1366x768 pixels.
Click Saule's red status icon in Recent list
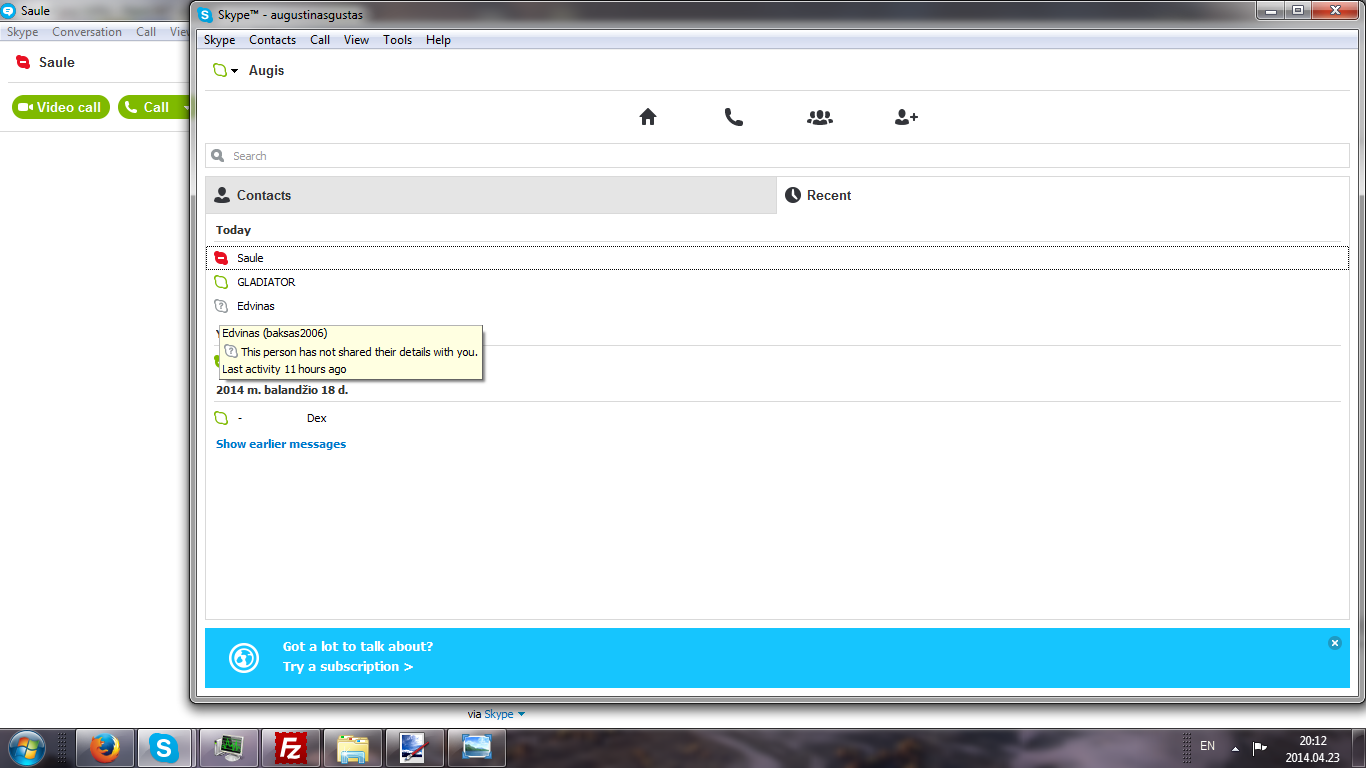coord(222,258)
